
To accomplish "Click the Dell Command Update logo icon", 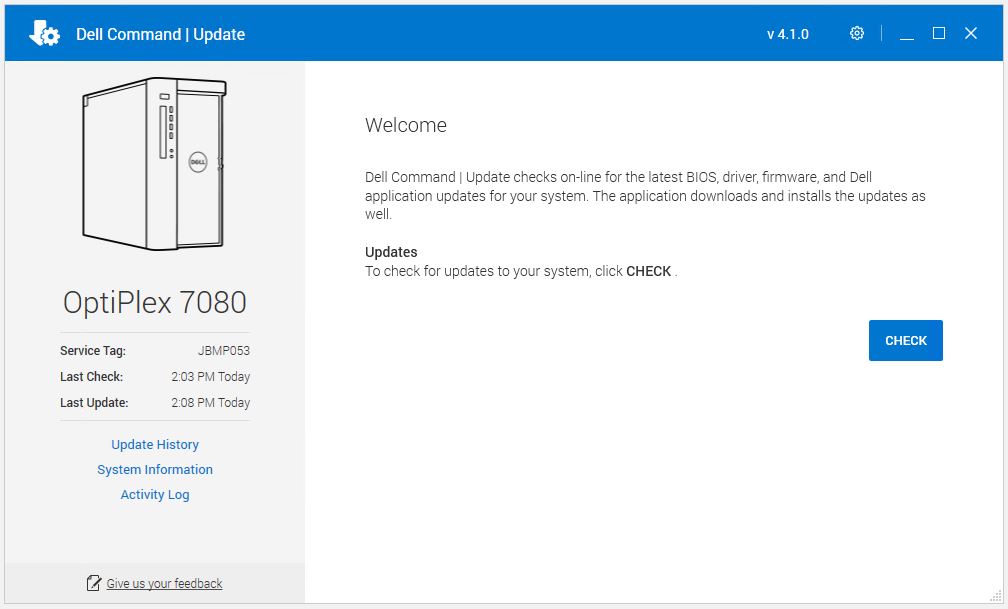I will (45, 34).
